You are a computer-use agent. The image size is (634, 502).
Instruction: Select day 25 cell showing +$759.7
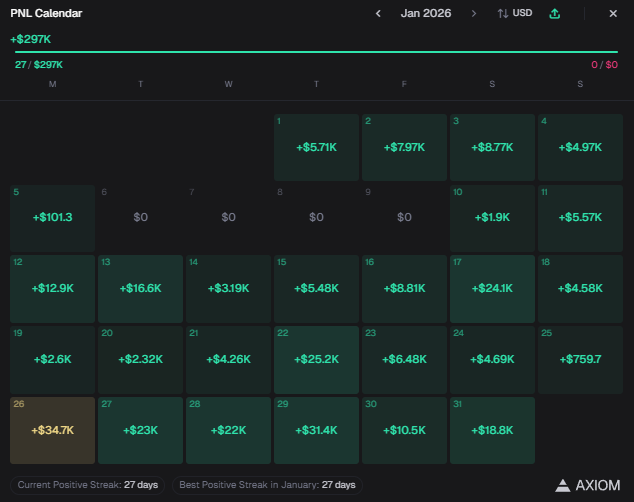tap(580, 360)
